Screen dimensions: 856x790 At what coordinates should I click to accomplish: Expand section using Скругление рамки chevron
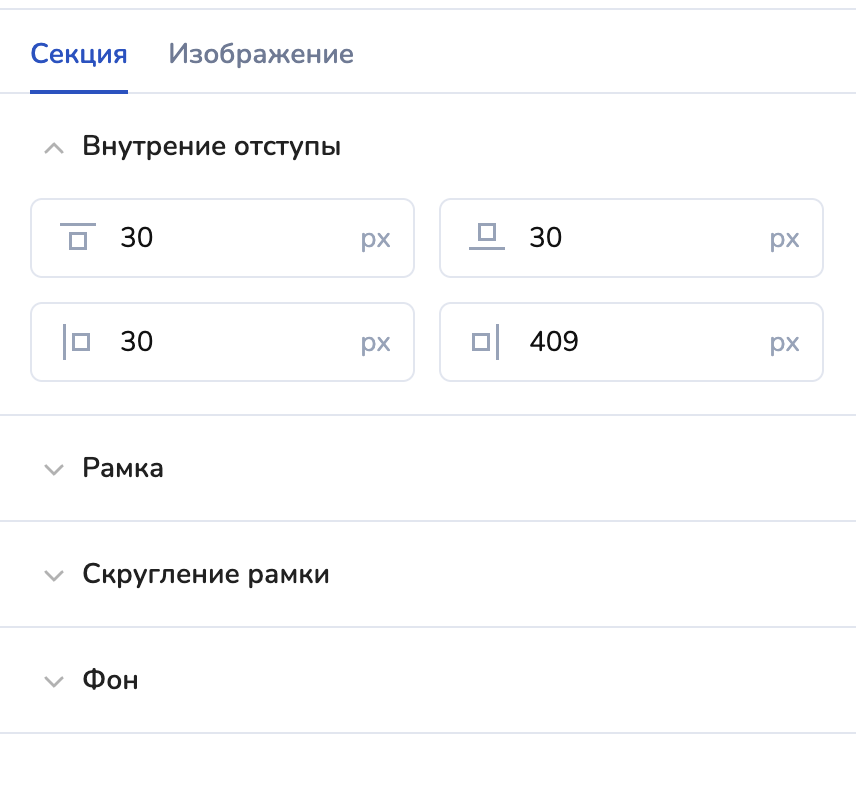click(54, 575)
